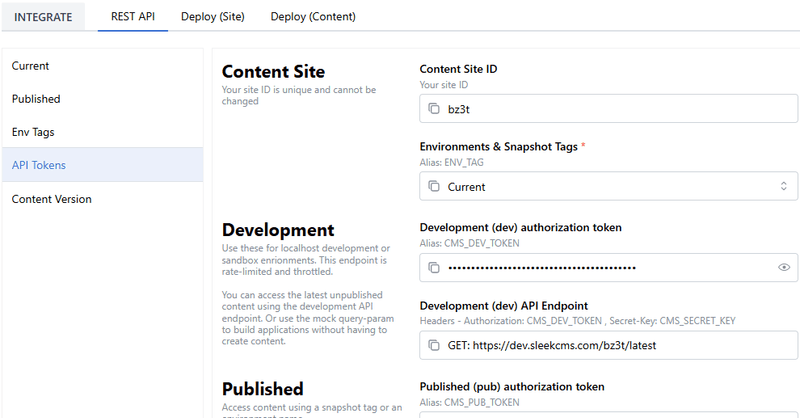Open the INTEGRATE tab
This screenshot has height=418, width=800.
(x=44, y=16)
